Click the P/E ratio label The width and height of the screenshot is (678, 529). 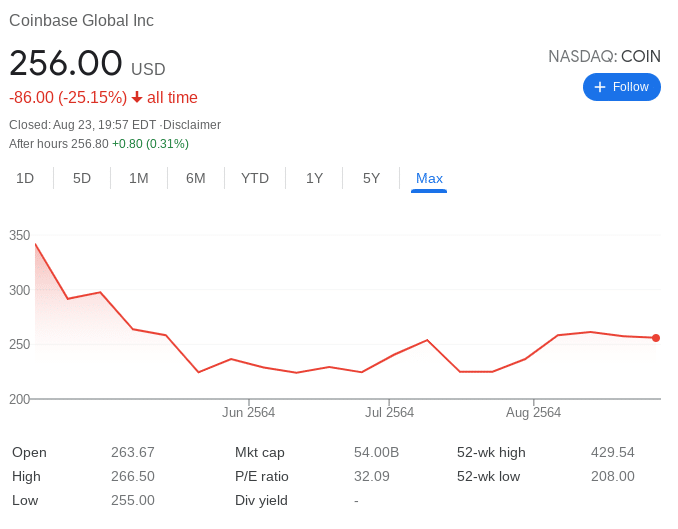[x=262, y=476]
